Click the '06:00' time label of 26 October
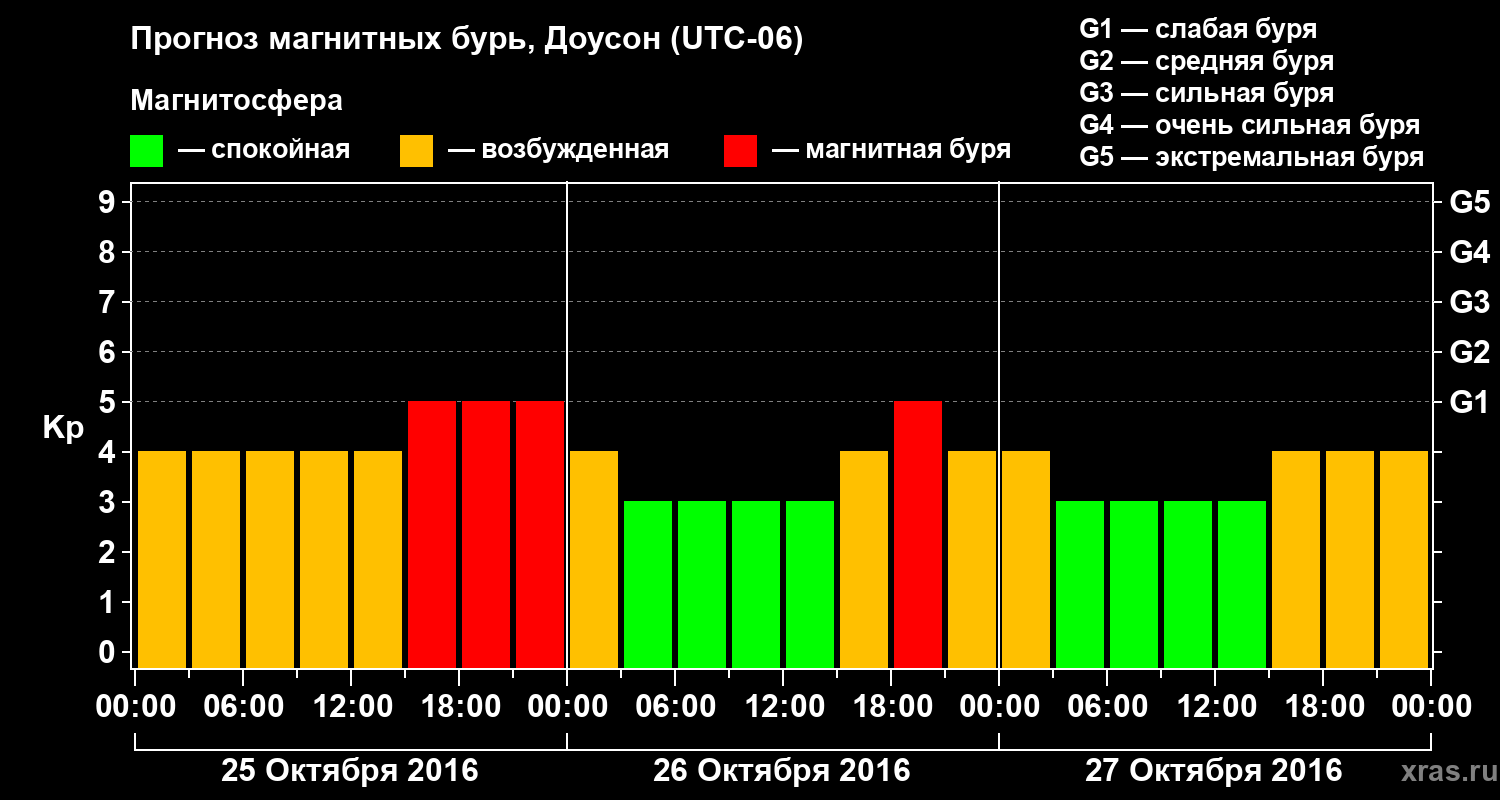Screen dimensions: 1500x800 (x=675, y=707)
